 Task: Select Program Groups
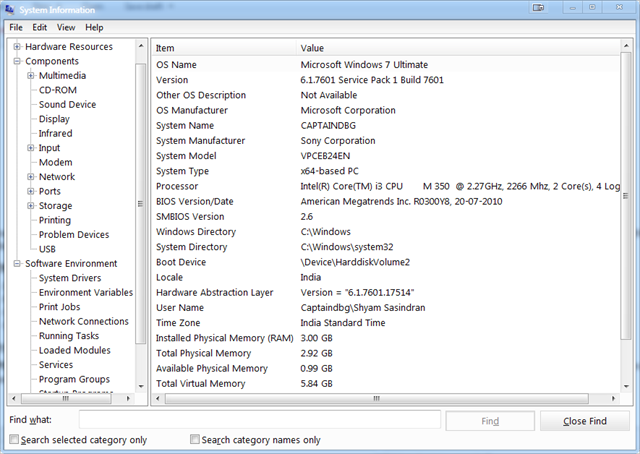point(74,379)
